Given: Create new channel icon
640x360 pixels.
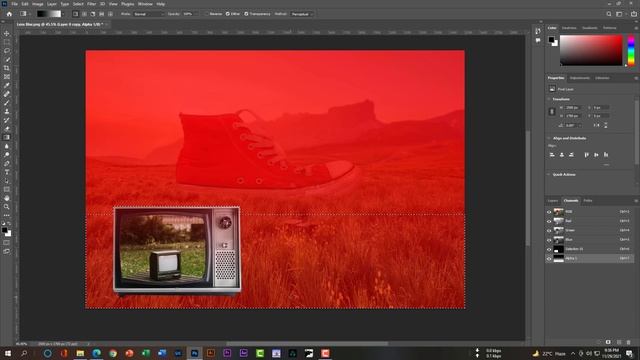Looking at the screenshot, I should (x=619, y=342).
